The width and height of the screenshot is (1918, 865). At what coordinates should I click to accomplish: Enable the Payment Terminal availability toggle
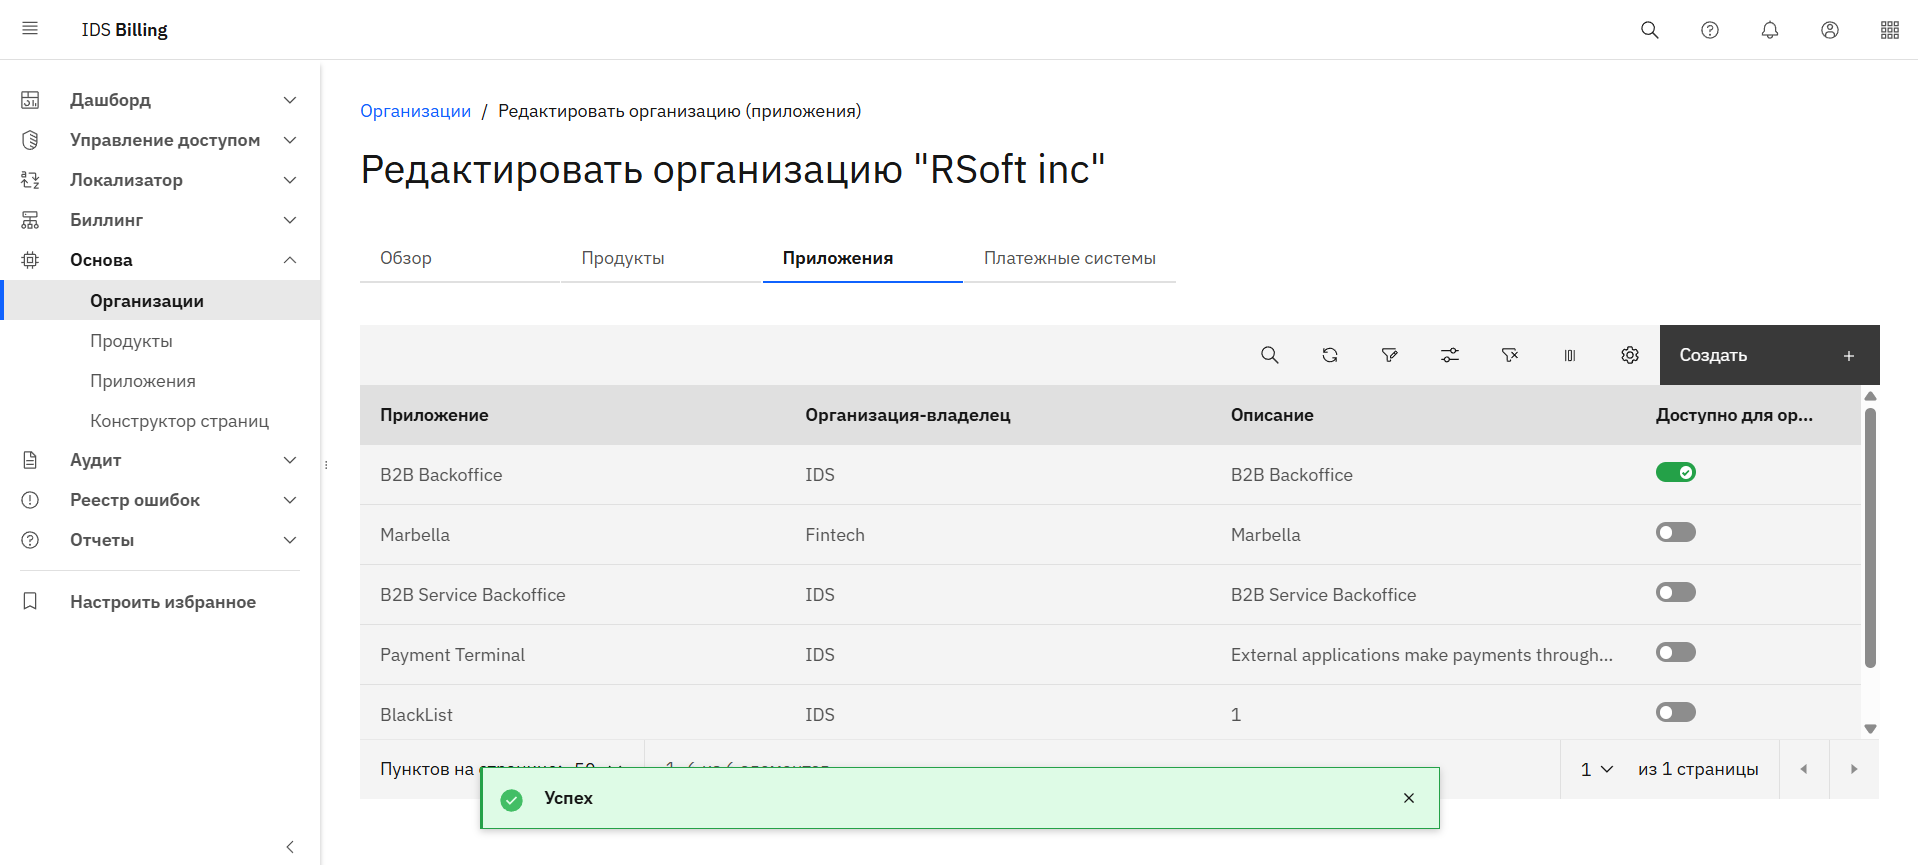coord(1675,652)
